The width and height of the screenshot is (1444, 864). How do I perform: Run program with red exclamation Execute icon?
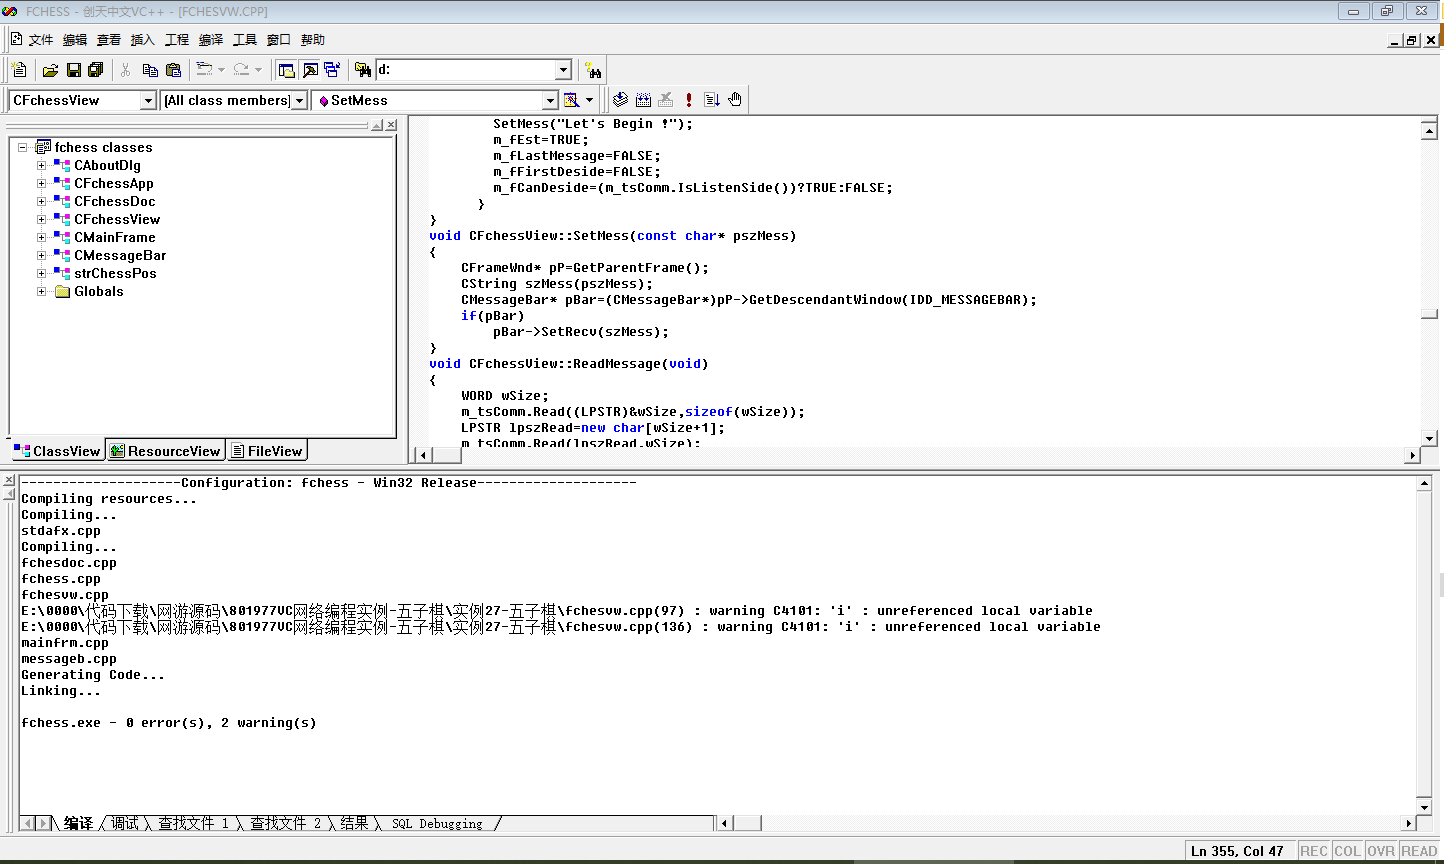click(x=689, y=100)
